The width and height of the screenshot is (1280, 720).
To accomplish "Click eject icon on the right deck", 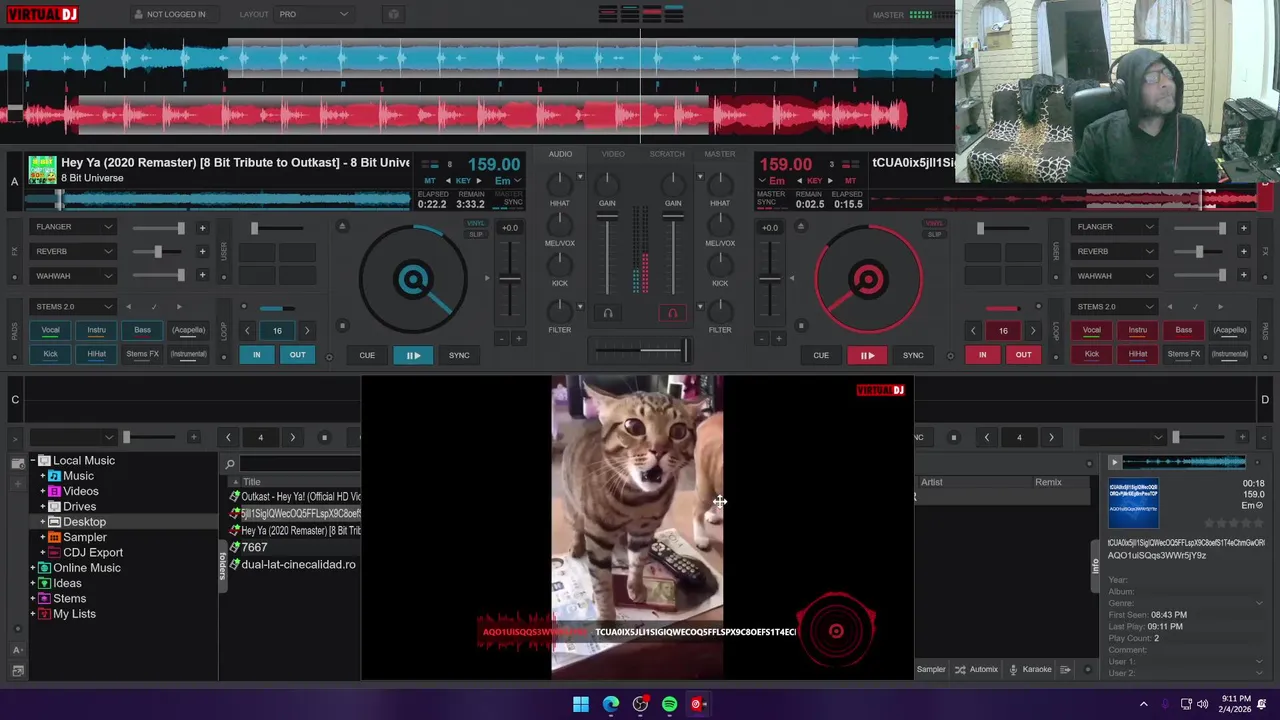I will (800, 226).
